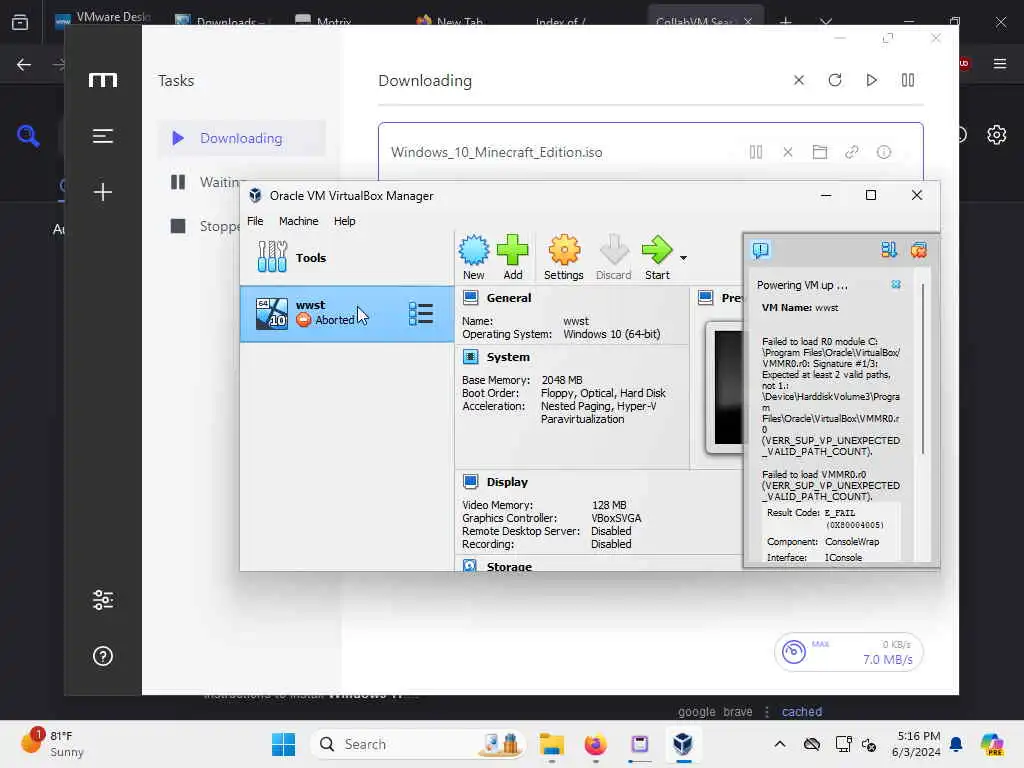Click the notification center icon in VirtualBox
This screenshot has width=1024, height=768.
[761, 250]
